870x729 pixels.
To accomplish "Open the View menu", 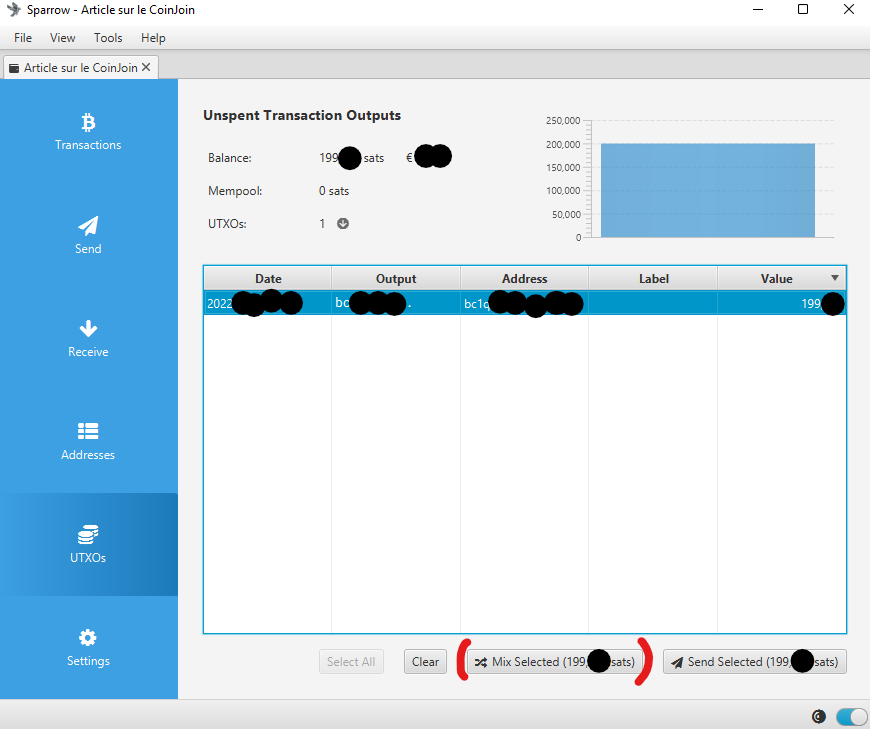I will click(63, 38).
